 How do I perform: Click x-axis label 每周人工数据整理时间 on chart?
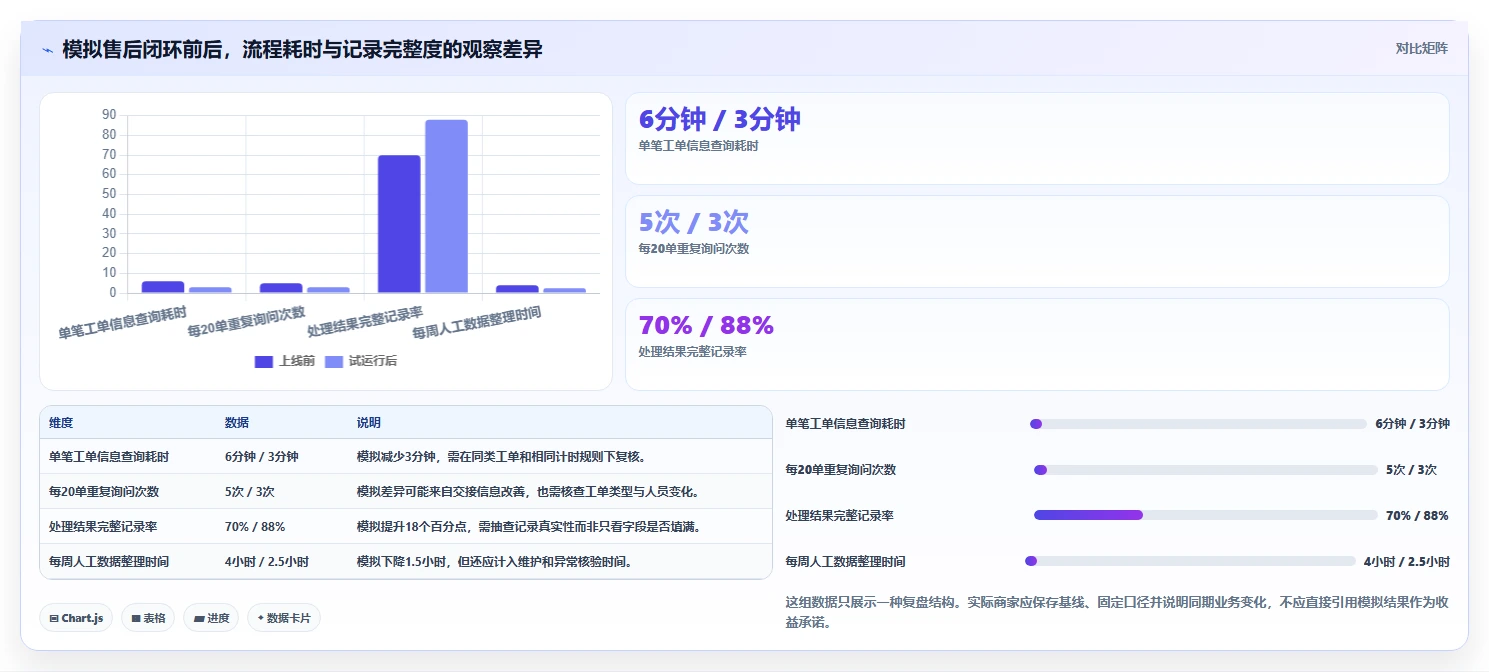pyautogui.click(x=477, y=323)
